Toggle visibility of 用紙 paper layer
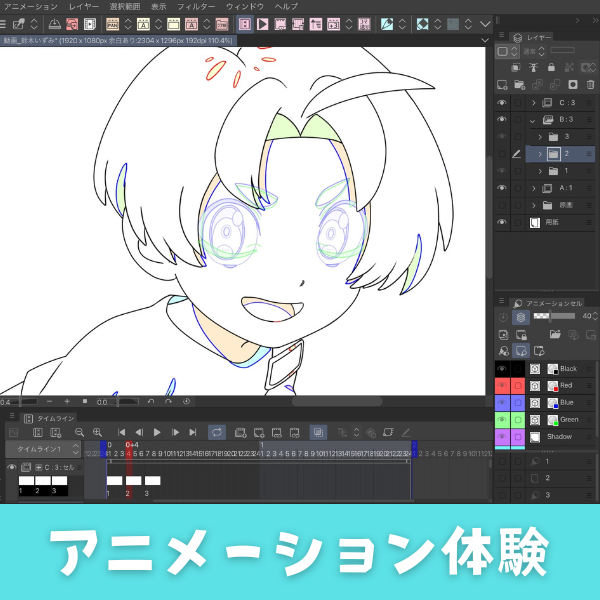 click(502, 222)
